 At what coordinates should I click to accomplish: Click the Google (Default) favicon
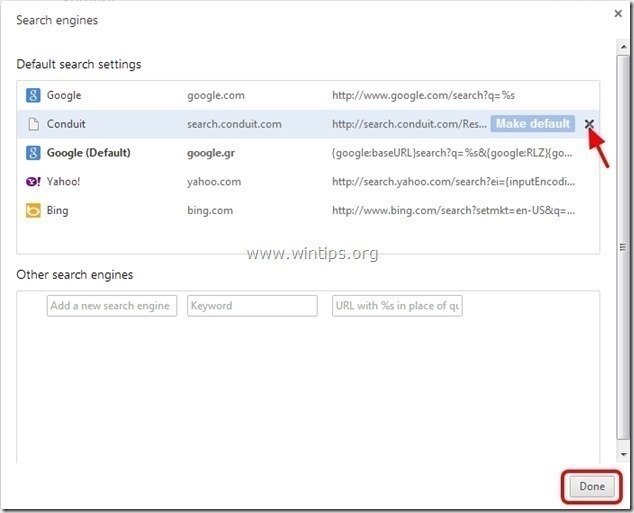click(32, 153)
